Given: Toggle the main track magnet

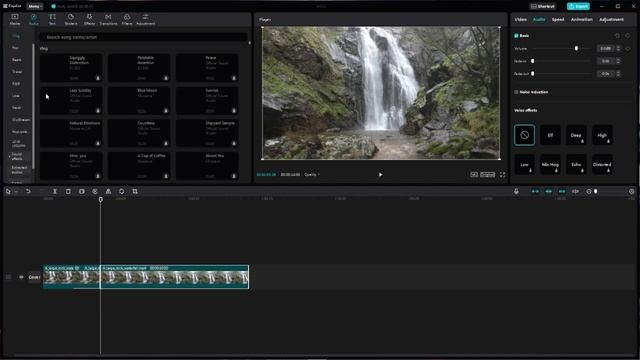Looking at the screenshot, I should [535, 191].
